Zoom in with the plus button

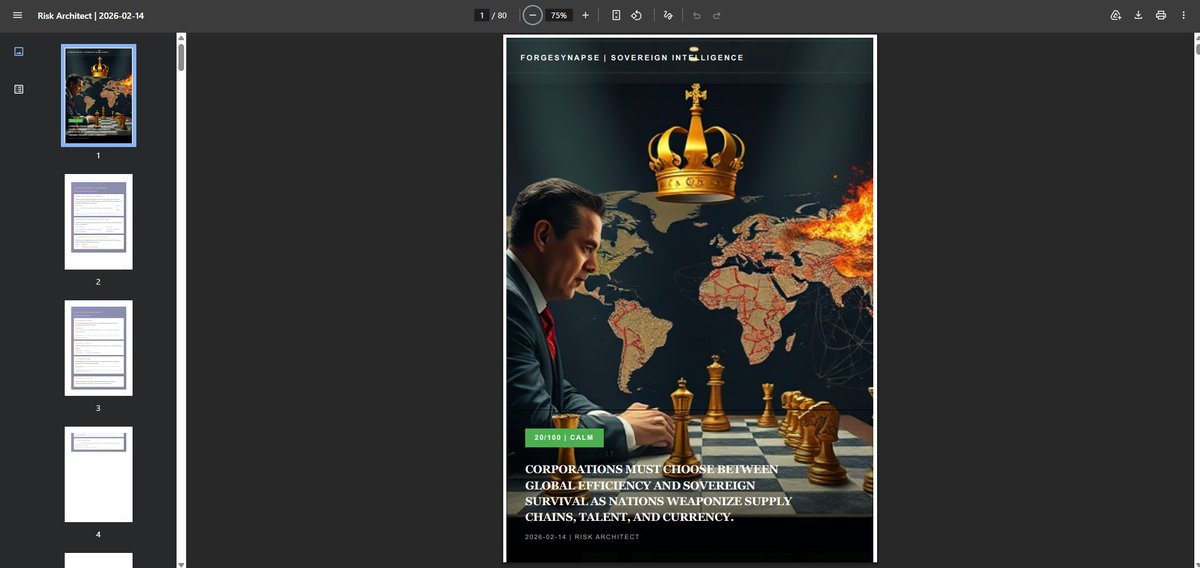(586, 15)
